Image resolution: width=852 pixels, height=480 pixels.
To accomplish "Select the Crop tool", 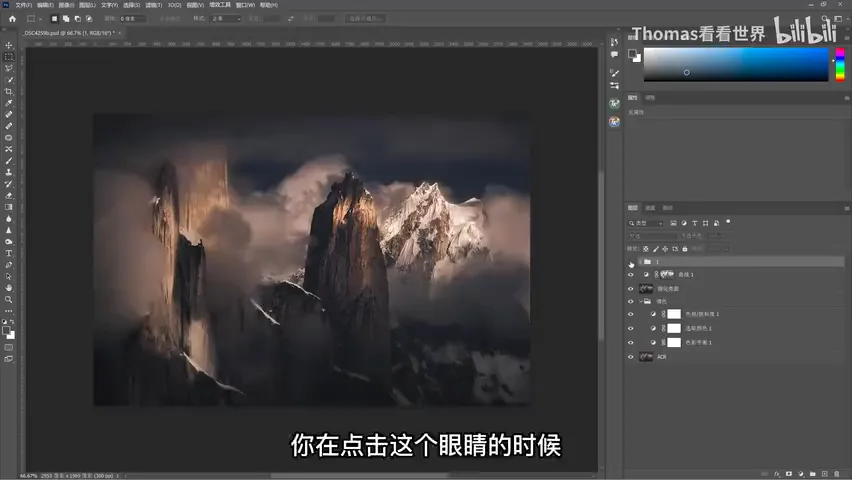I will [x=9, y=91].
